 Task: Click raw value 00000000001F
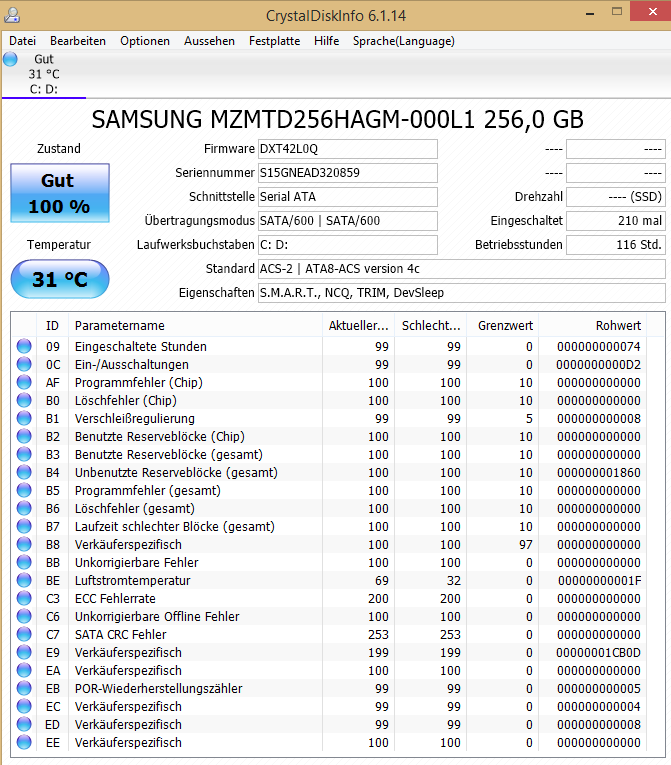point(599,581)
